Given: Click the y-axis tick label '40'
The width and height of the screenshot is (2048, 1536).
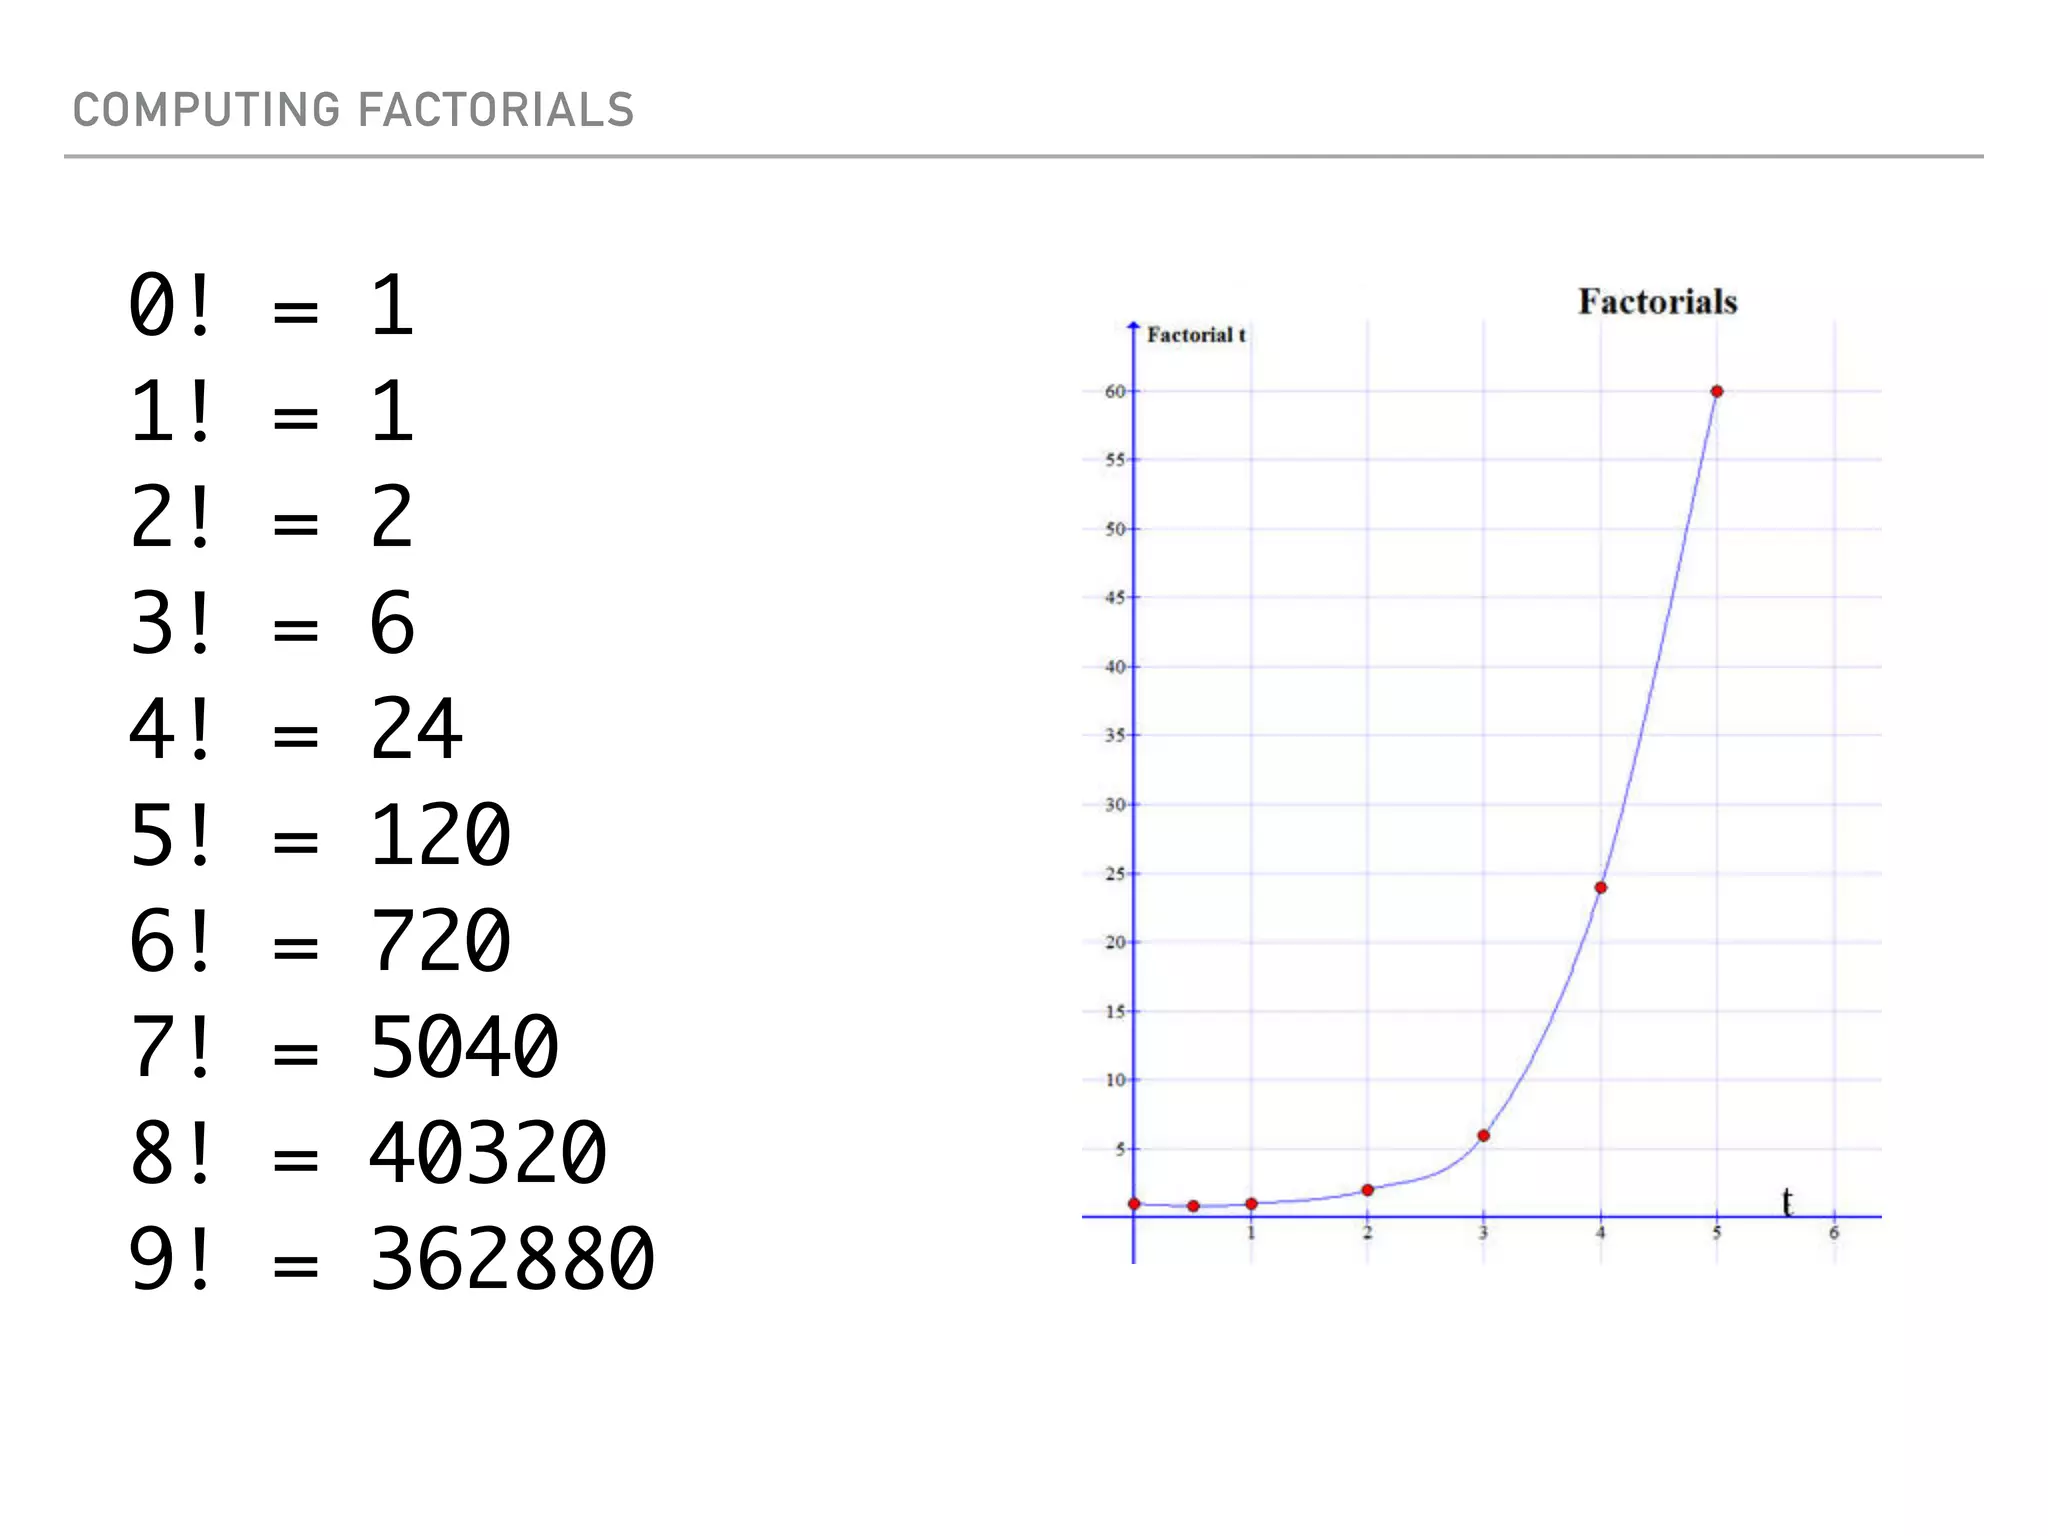Looking at the screenshot, I should coord(1114,667).
